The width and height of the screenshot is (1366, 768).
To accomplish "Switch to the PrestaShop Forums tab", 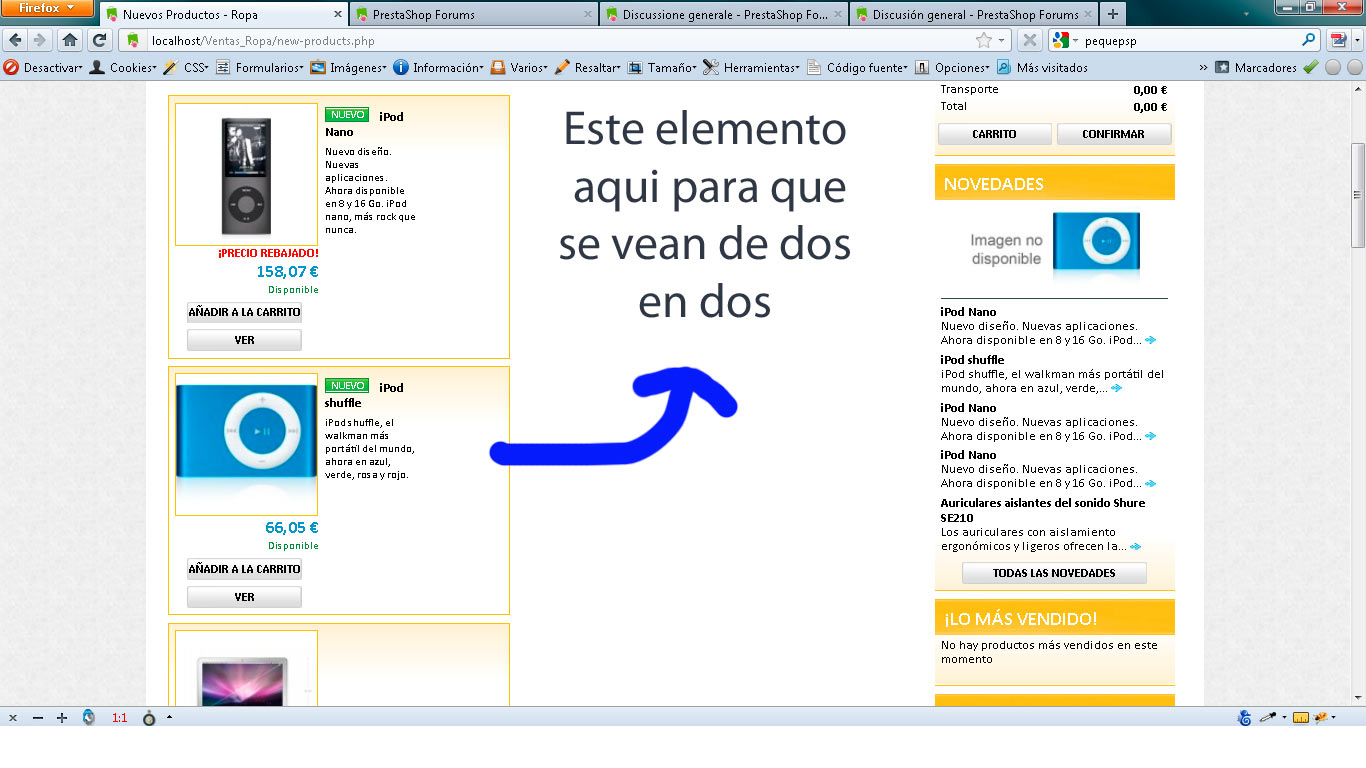I will click(x=473, y=15).
